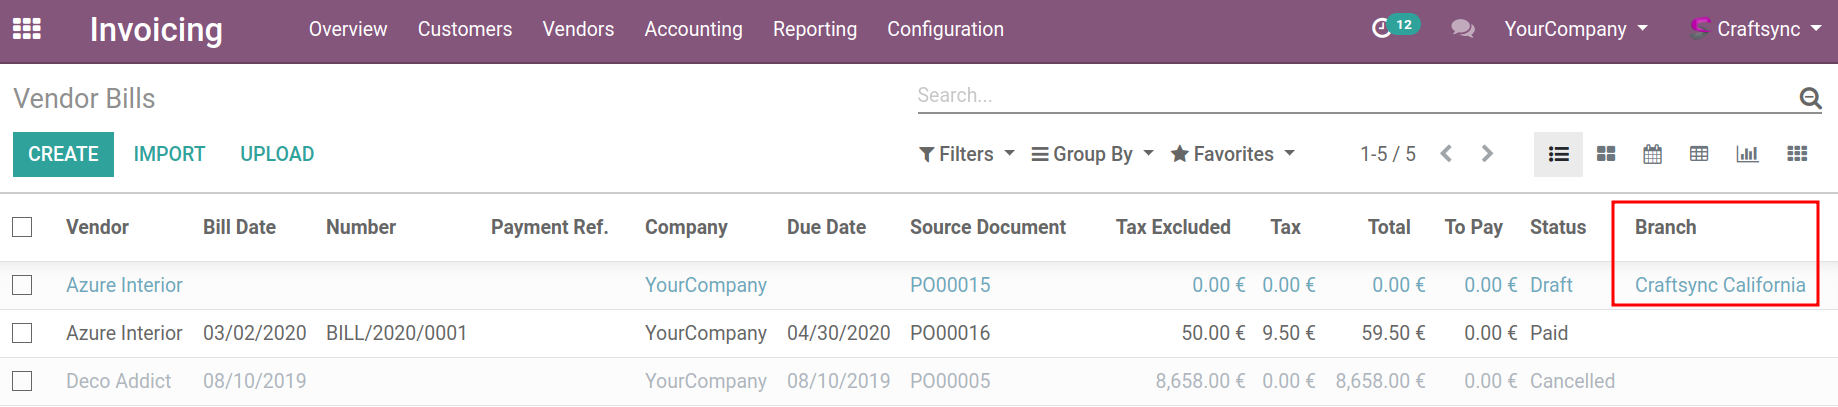
Task: Open the YourCompany company switcher
Action: pos(1575,29)
